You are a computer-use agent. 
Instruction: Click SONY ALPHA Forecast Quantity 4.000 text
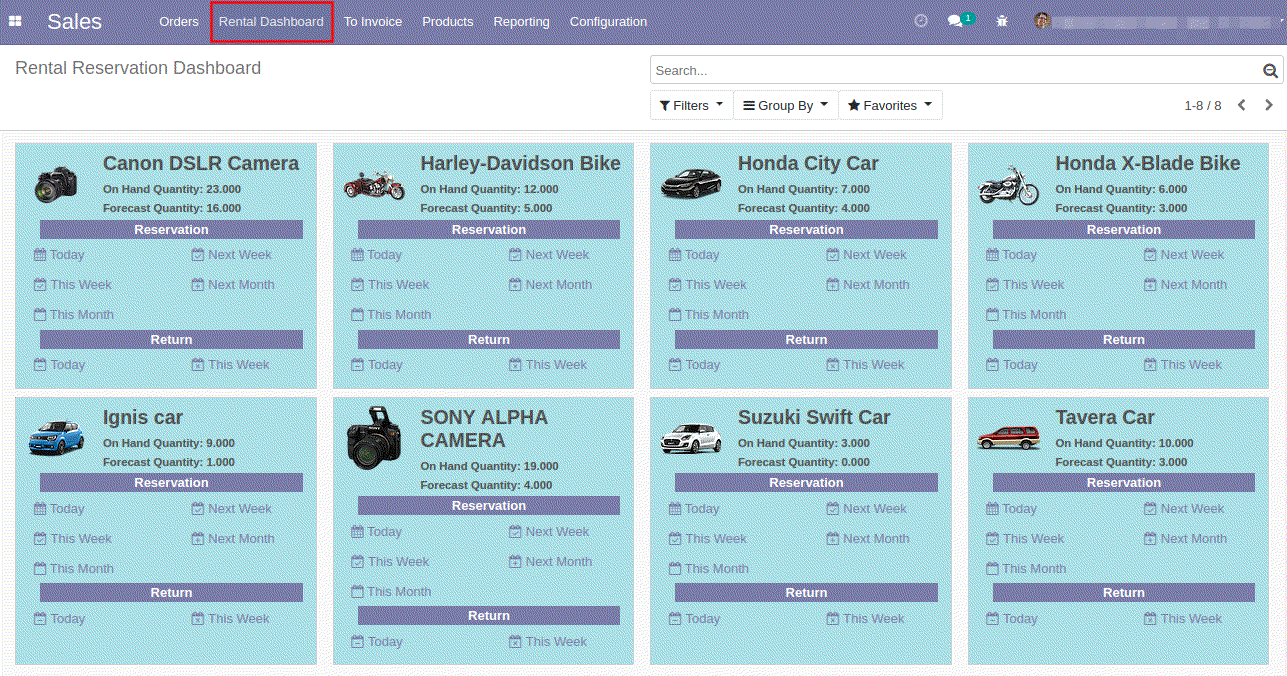click(x=486, y=485)
